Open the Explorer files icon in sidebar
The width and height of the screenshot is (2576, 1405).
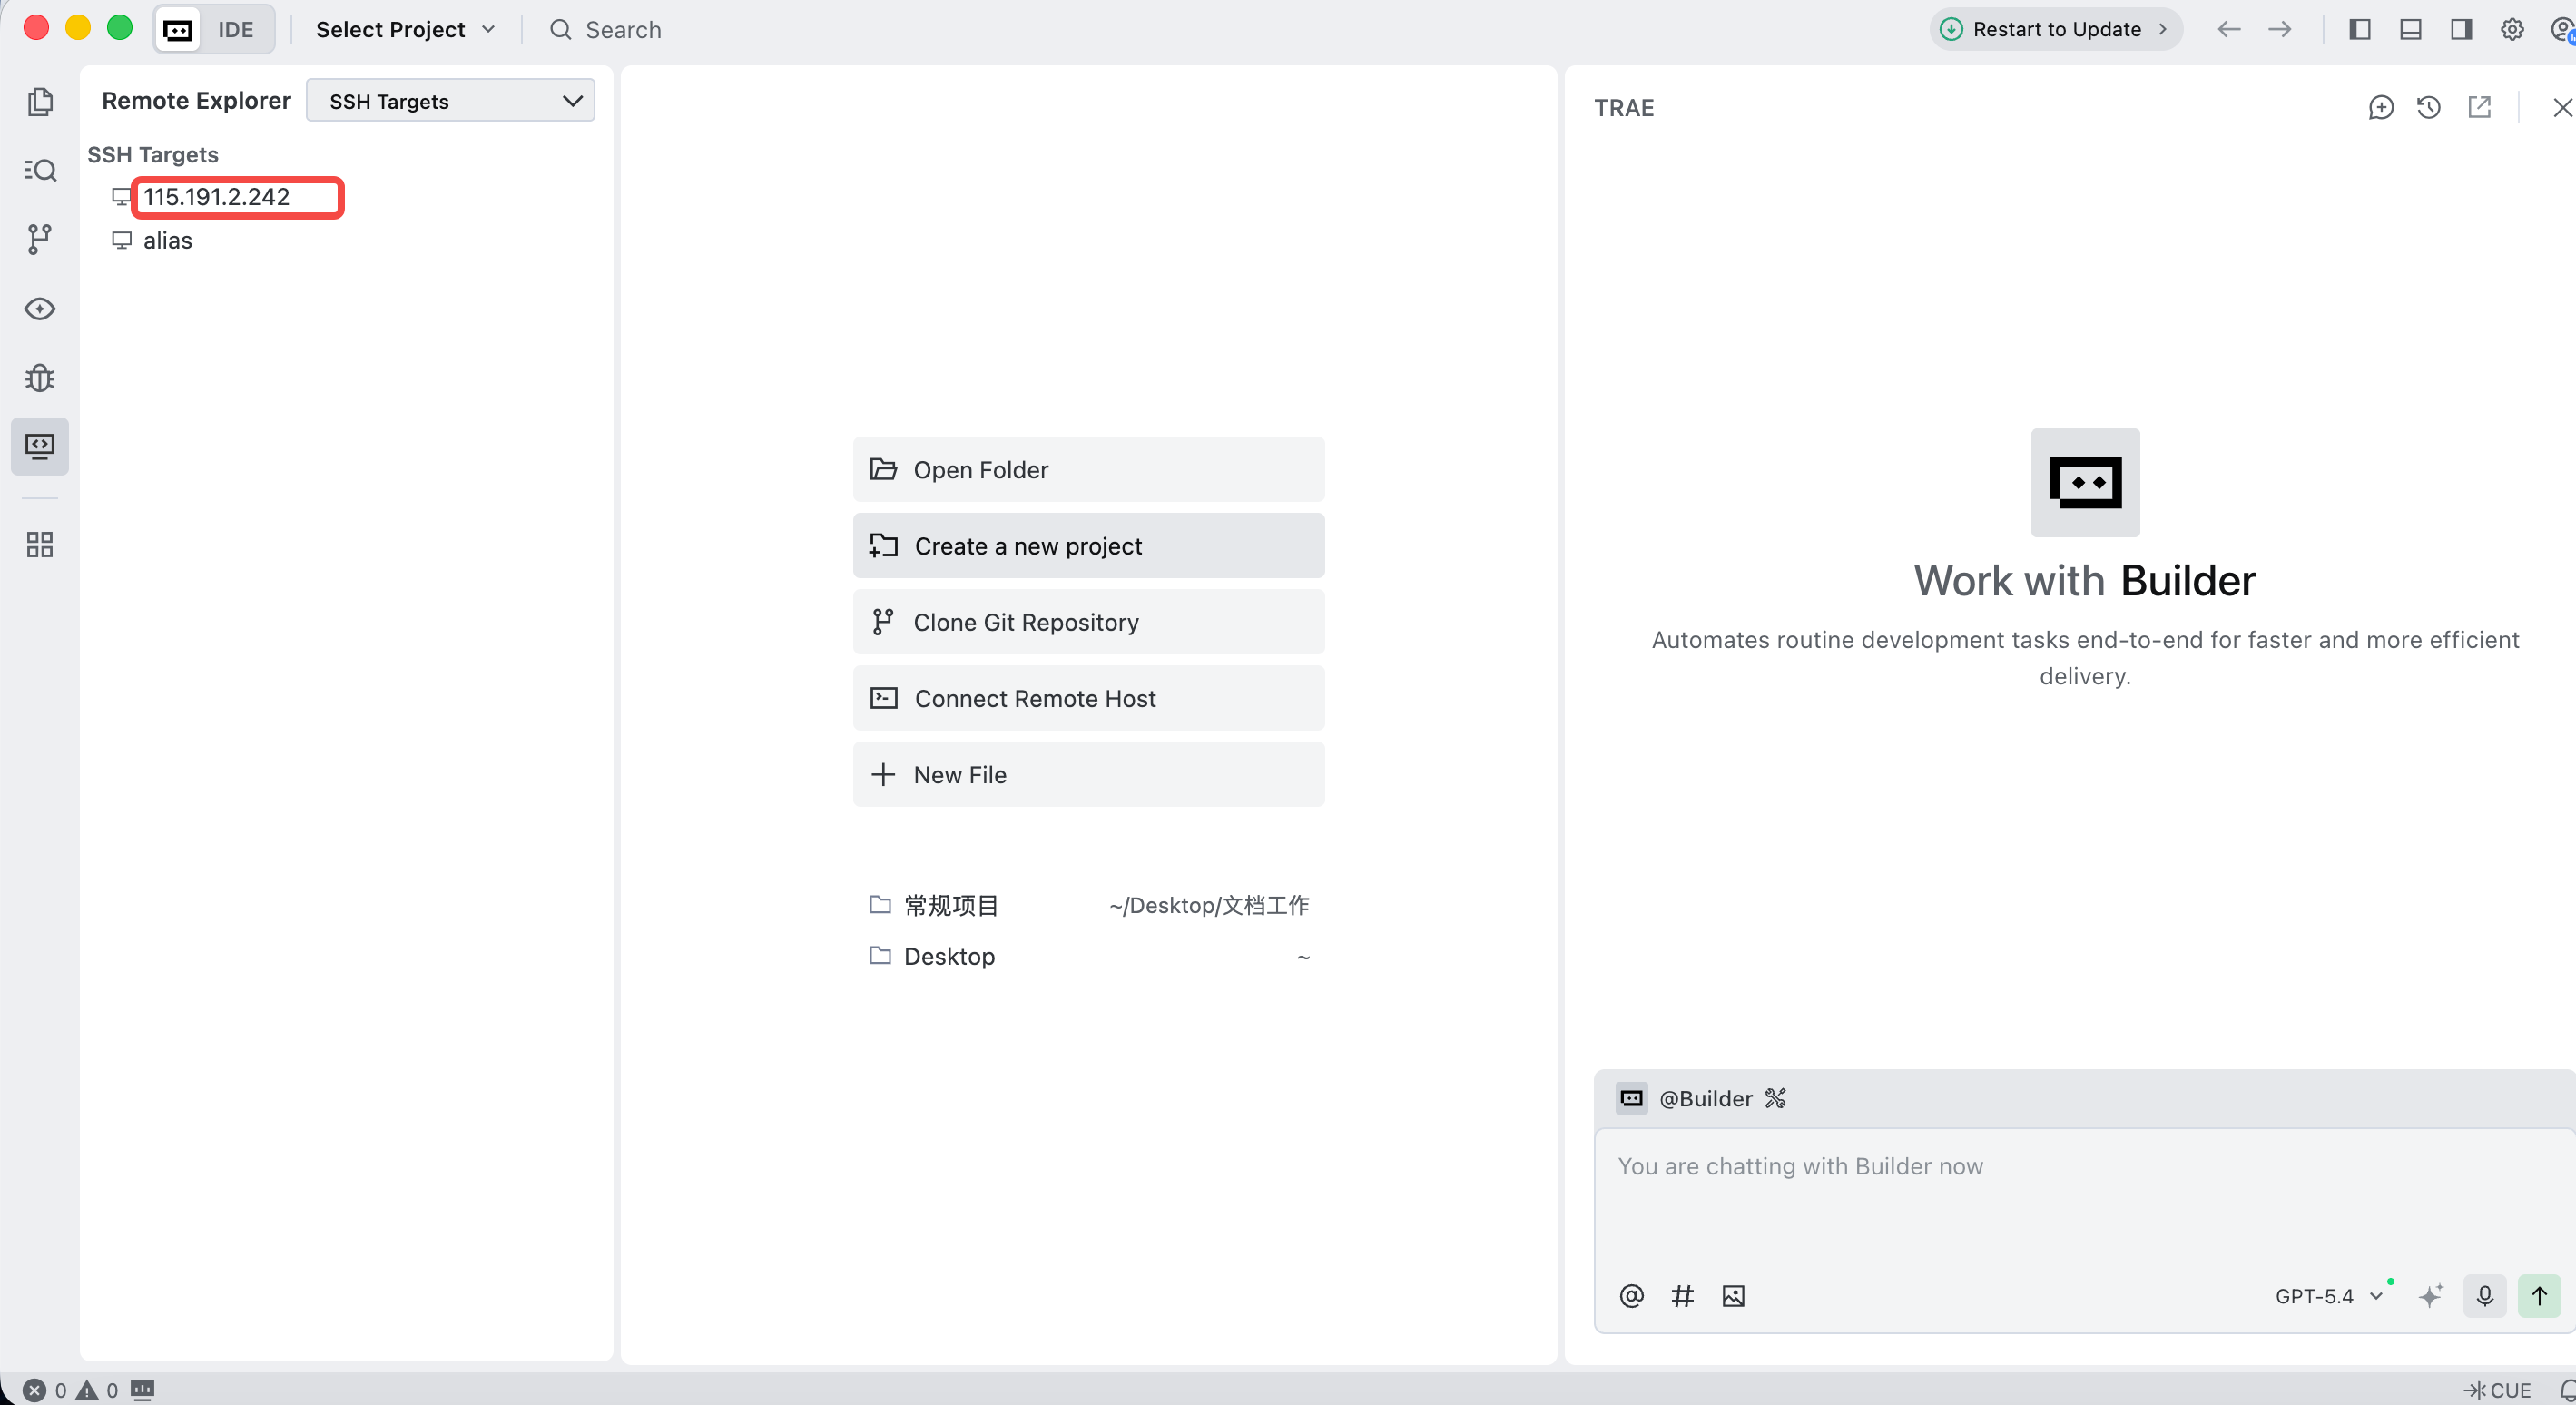point(40,101)
